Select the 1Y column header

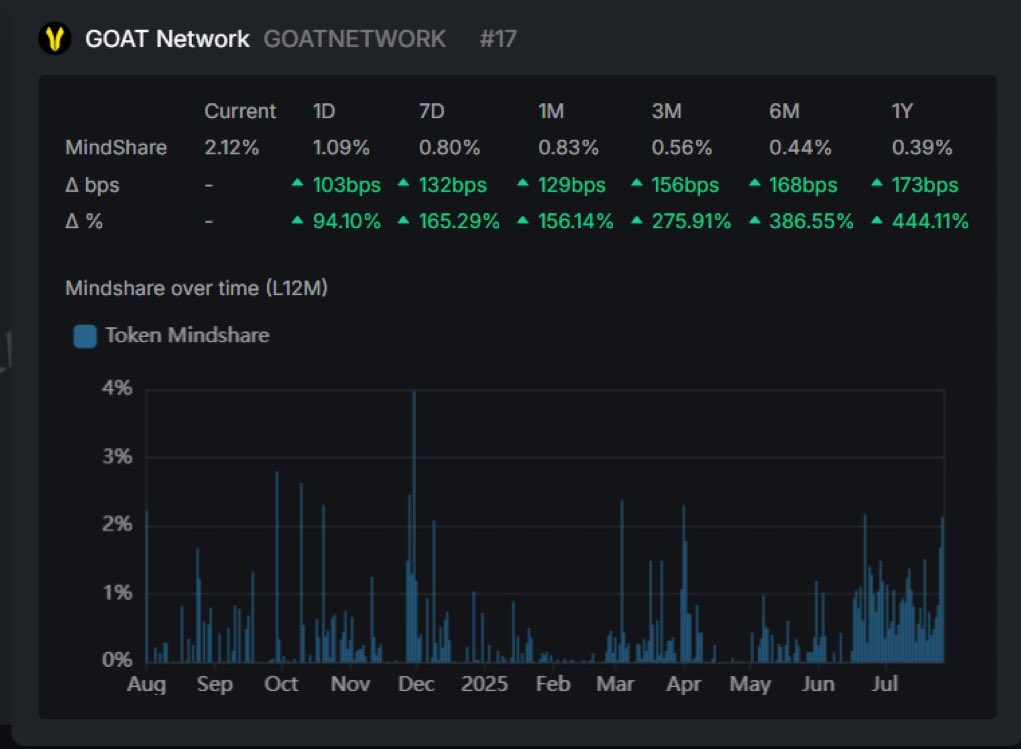(x=902, y=111)
